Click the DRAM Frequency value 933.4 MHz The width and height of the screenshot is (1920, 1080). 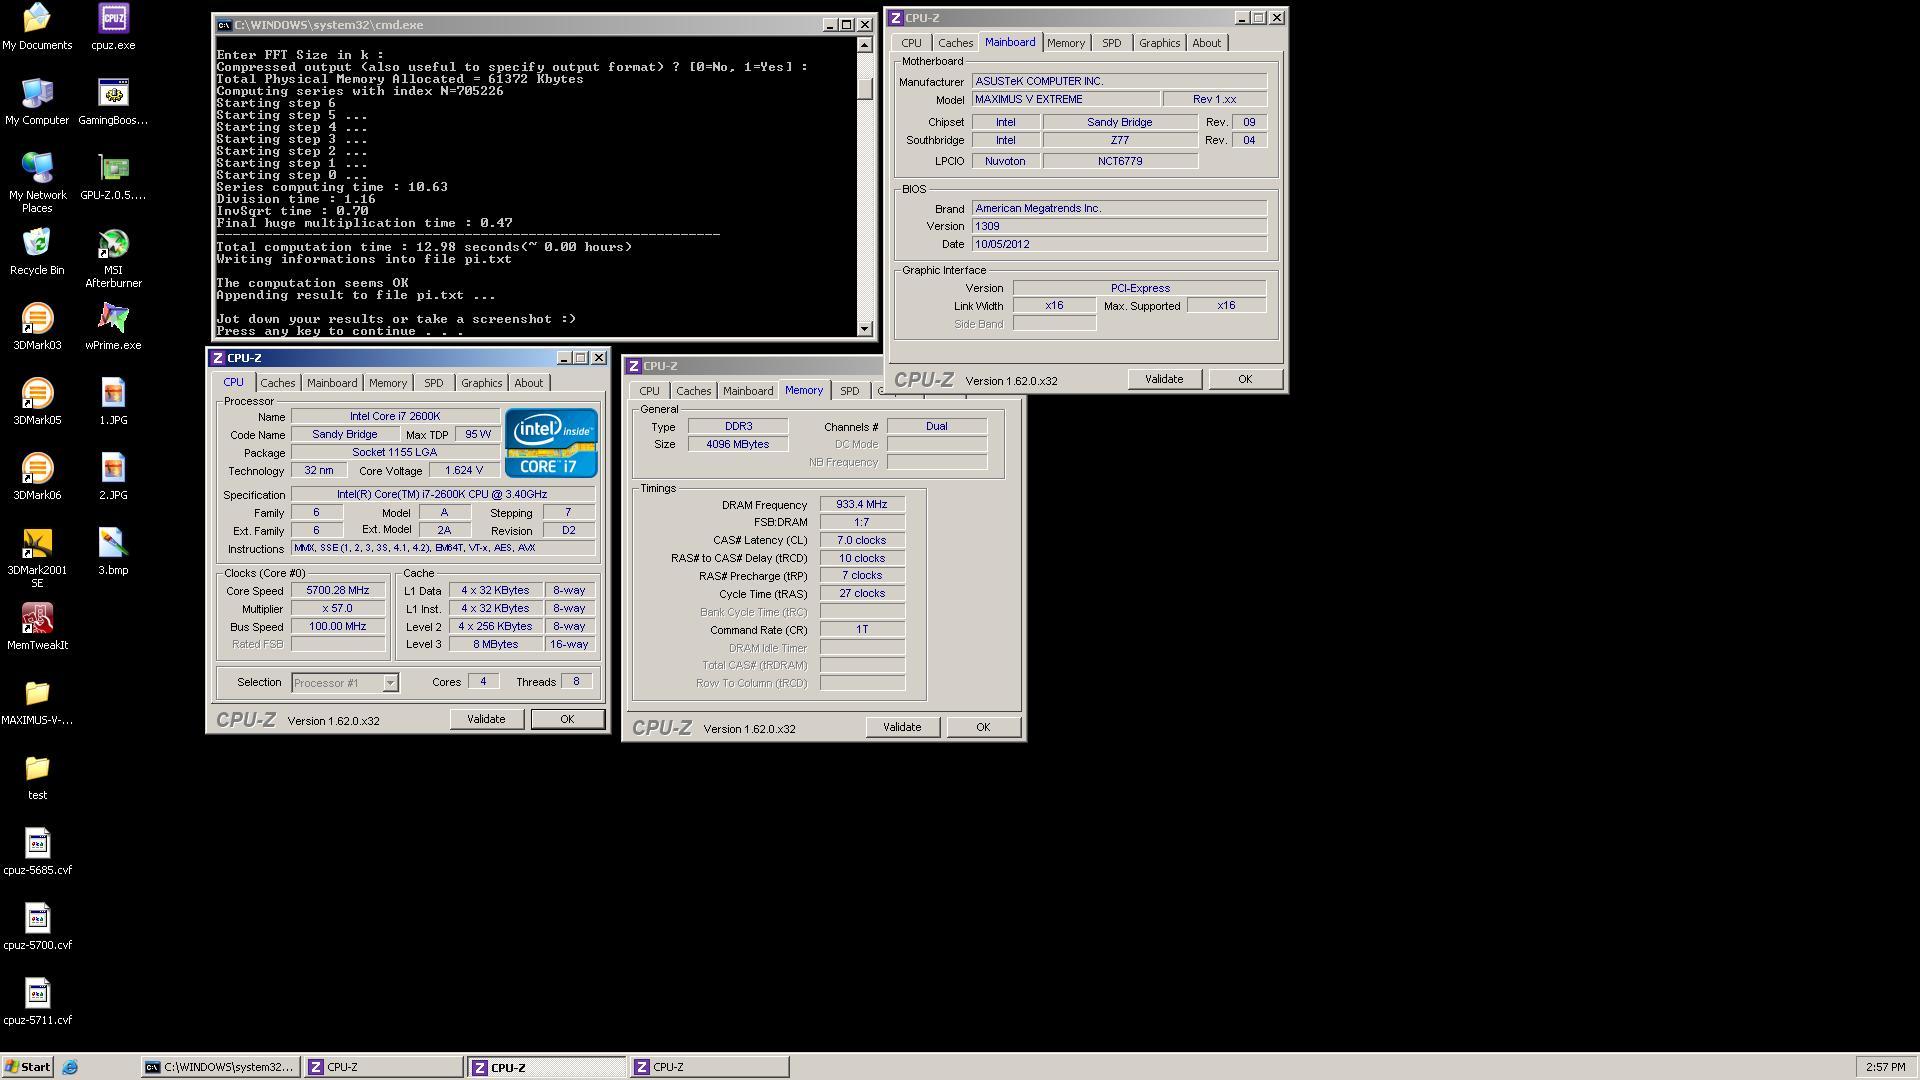coord(862,505)
